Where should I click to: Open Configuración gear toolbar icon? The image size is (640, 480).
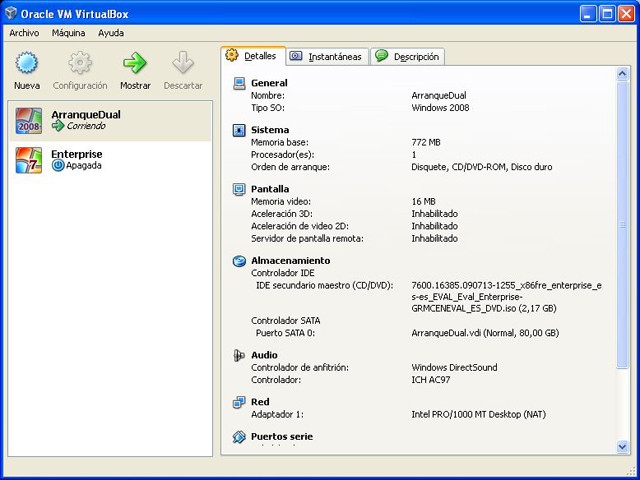tap(80, 64)
